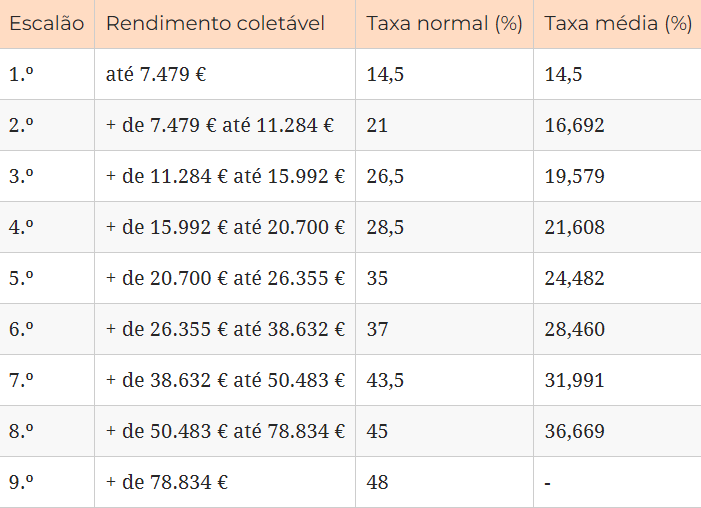Screen dimensions: 701x508
Task: Select the 36,669 average rate cell
Action: click(x=574, y=431)
